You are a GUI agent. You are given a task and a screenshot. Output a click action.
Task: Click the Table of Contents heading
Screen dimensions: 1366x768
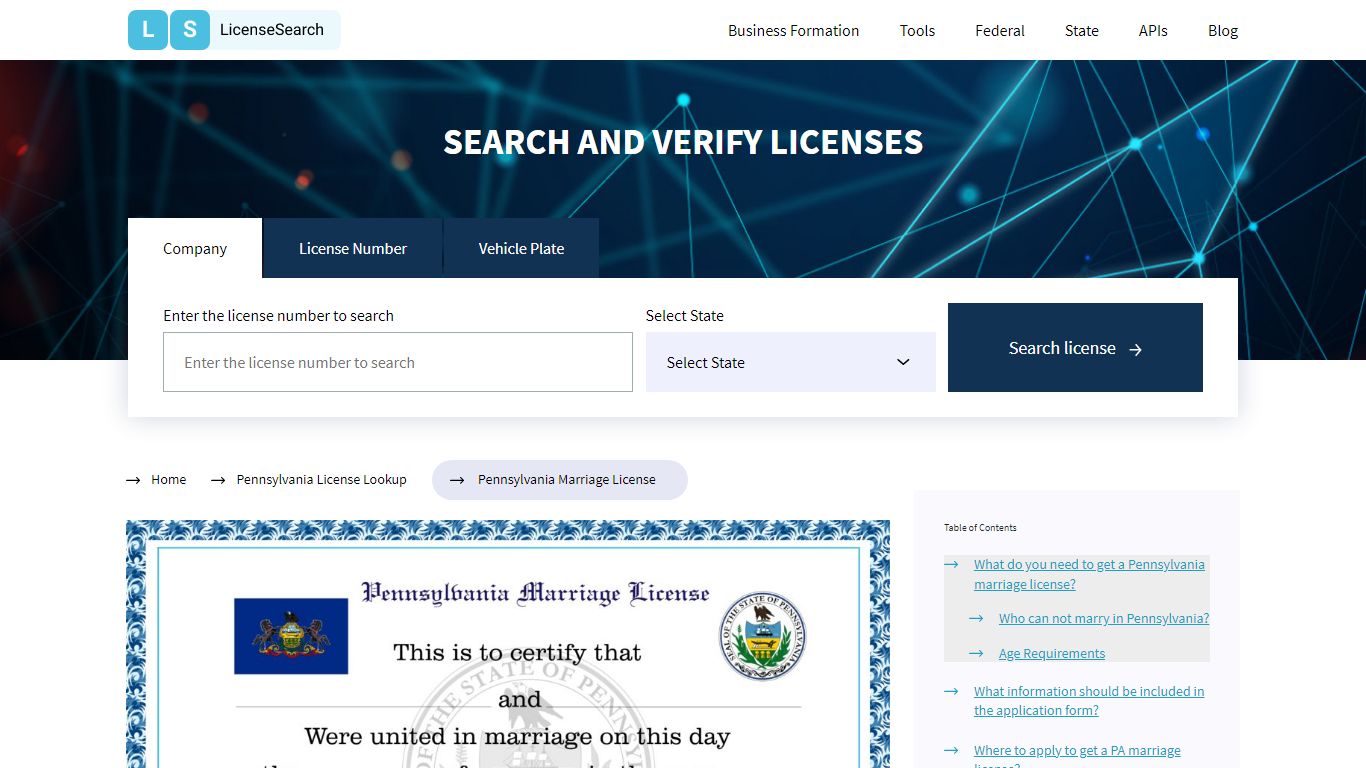[x=980, y=528]
